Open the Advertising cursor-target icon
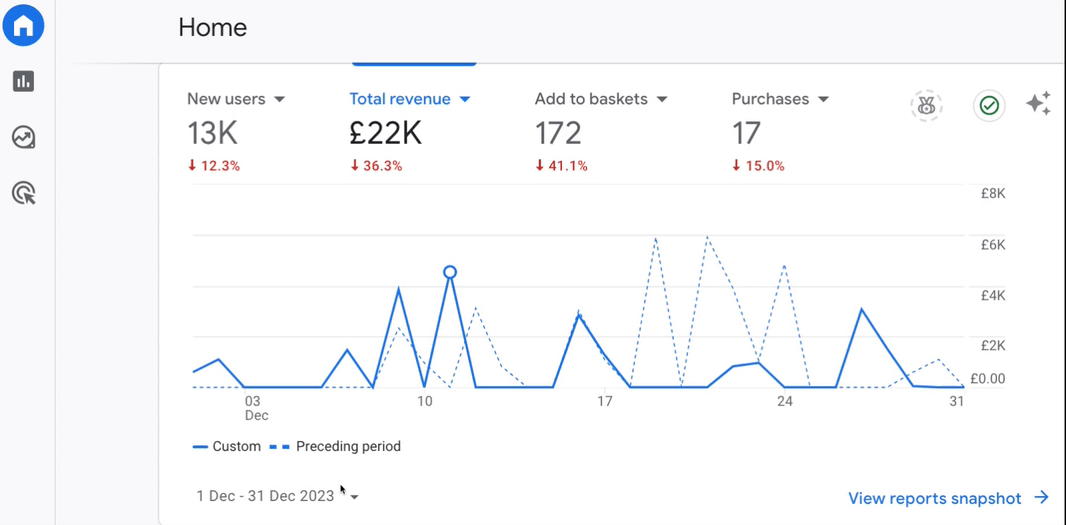The height and width of the screenshot is (525, 1066). [24, 193]
